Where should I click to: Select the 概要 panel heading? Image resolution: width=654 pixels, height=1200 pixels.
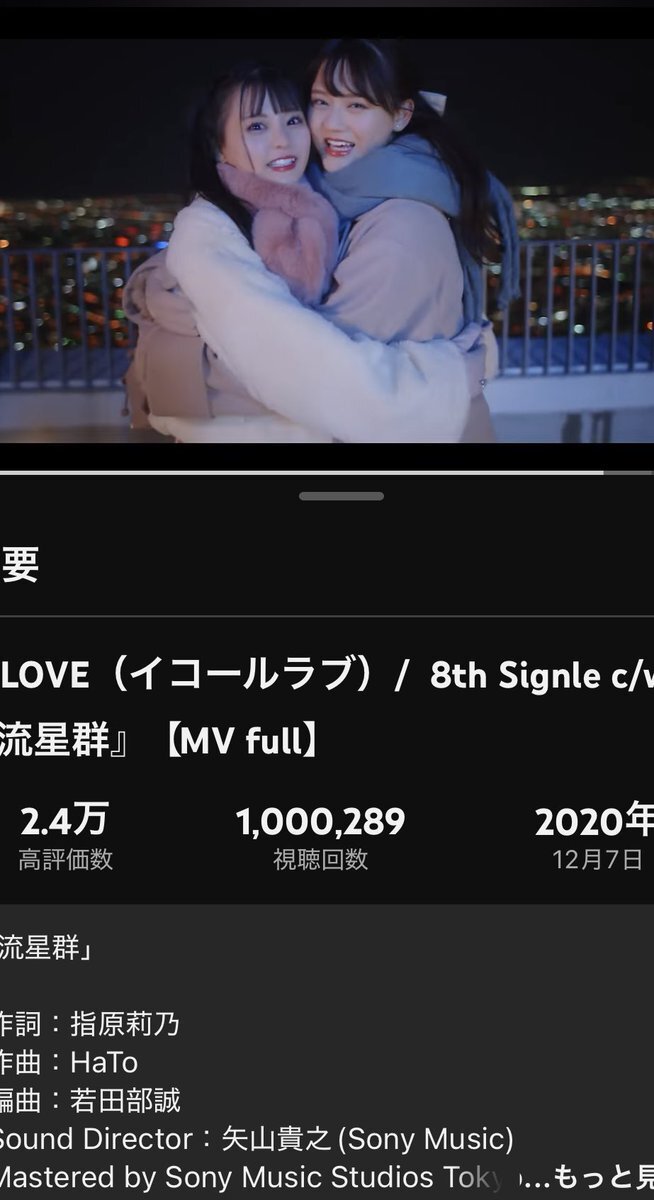(x=19, y=565)
